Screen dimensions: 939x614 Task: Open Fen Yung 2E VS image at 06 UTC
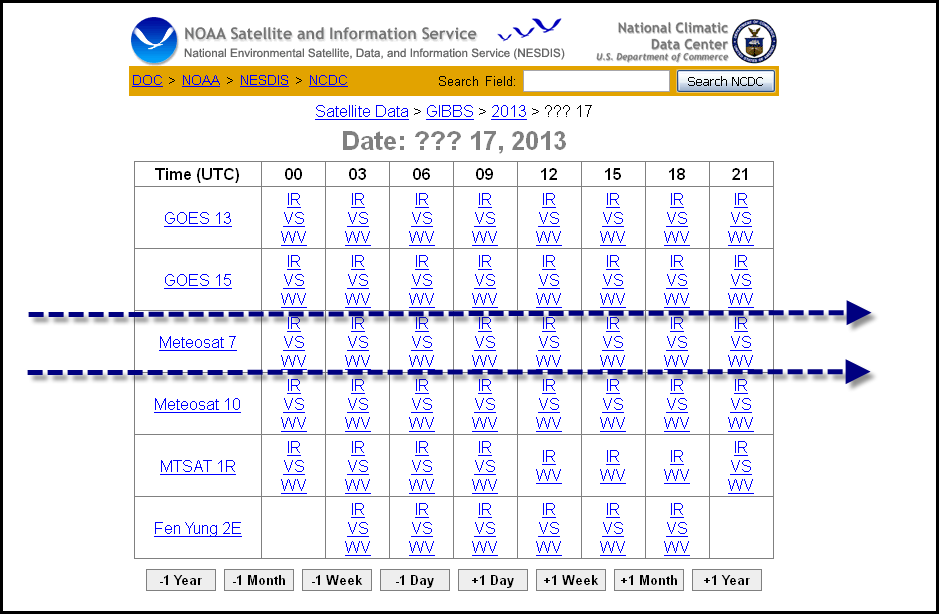point(422,528)
